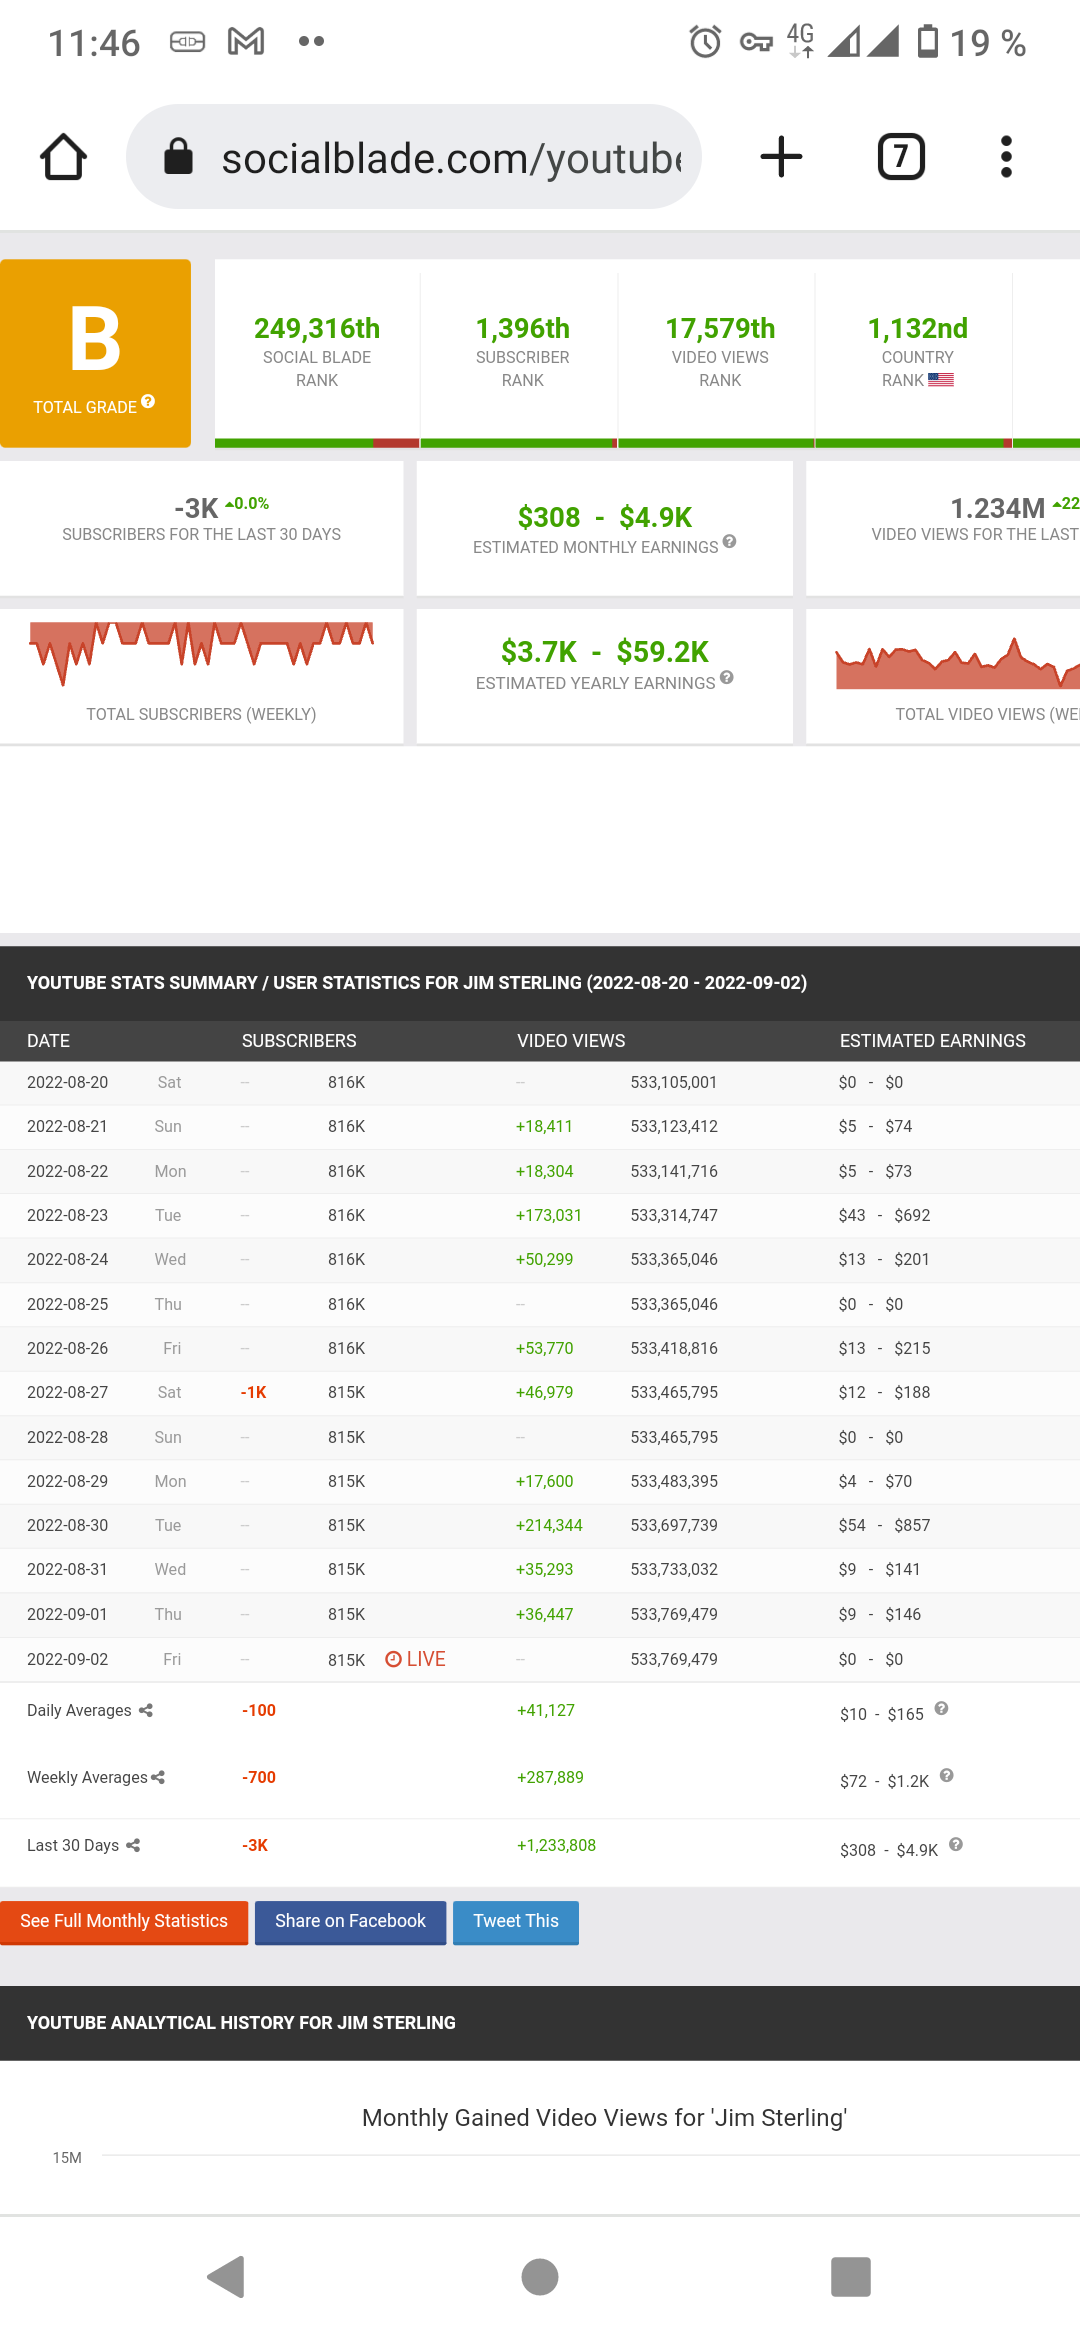Tap the Youtube Stats Summary section header

(x=540, y=983)
